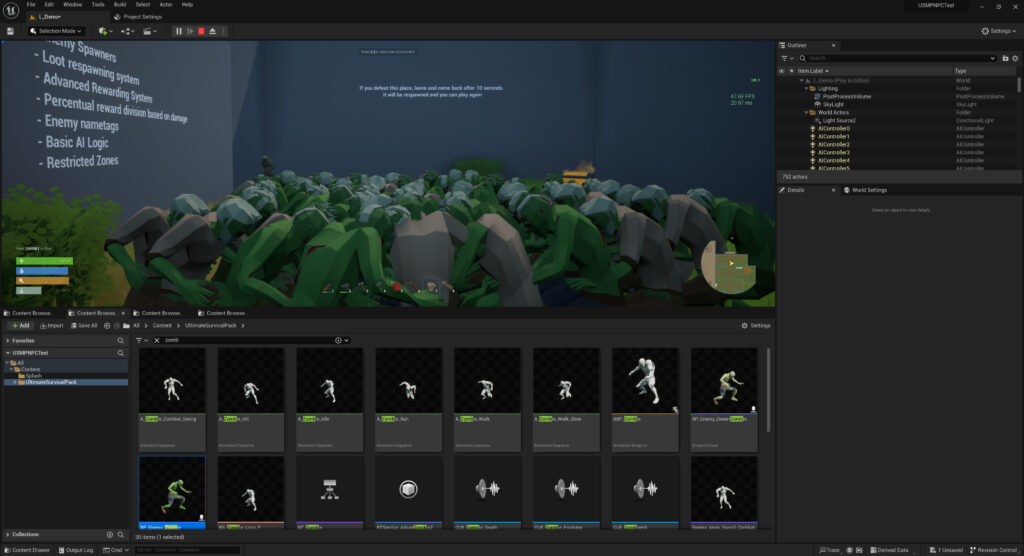Select the Details panel tab

pos(795,190)
